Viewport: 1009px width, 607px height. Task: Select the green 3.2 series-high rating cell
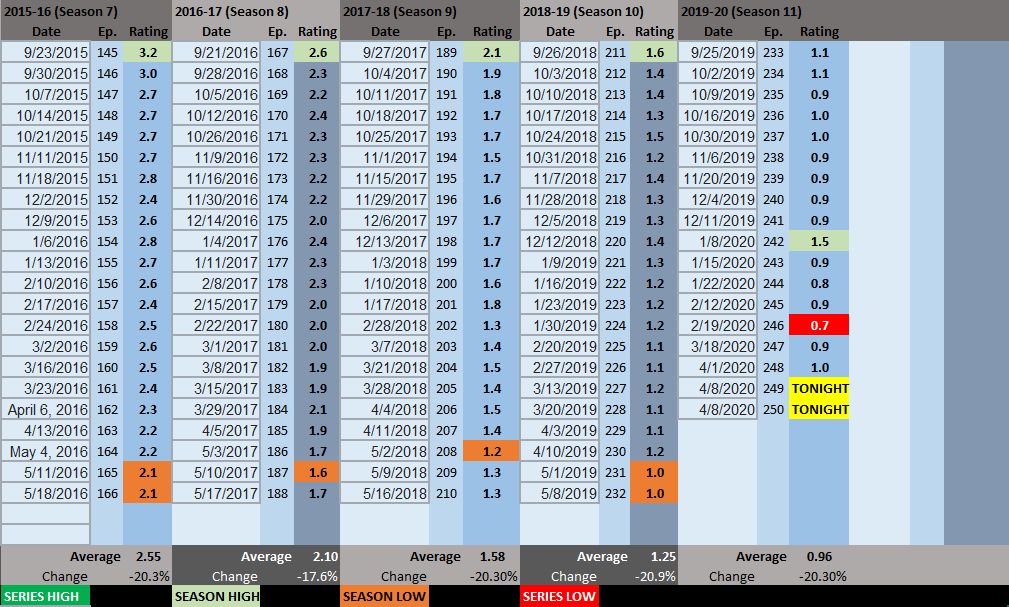148,52
